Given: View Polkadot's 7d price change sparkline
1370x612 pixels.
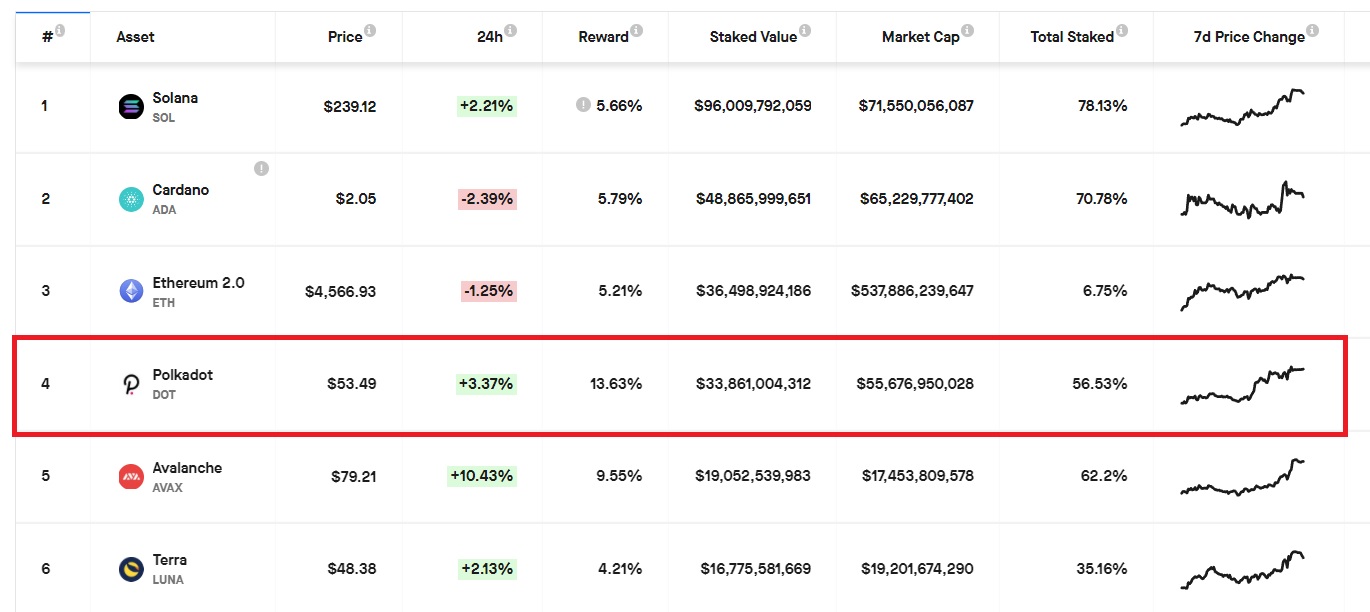Looking at the screenshot, I should [1243, 385].
